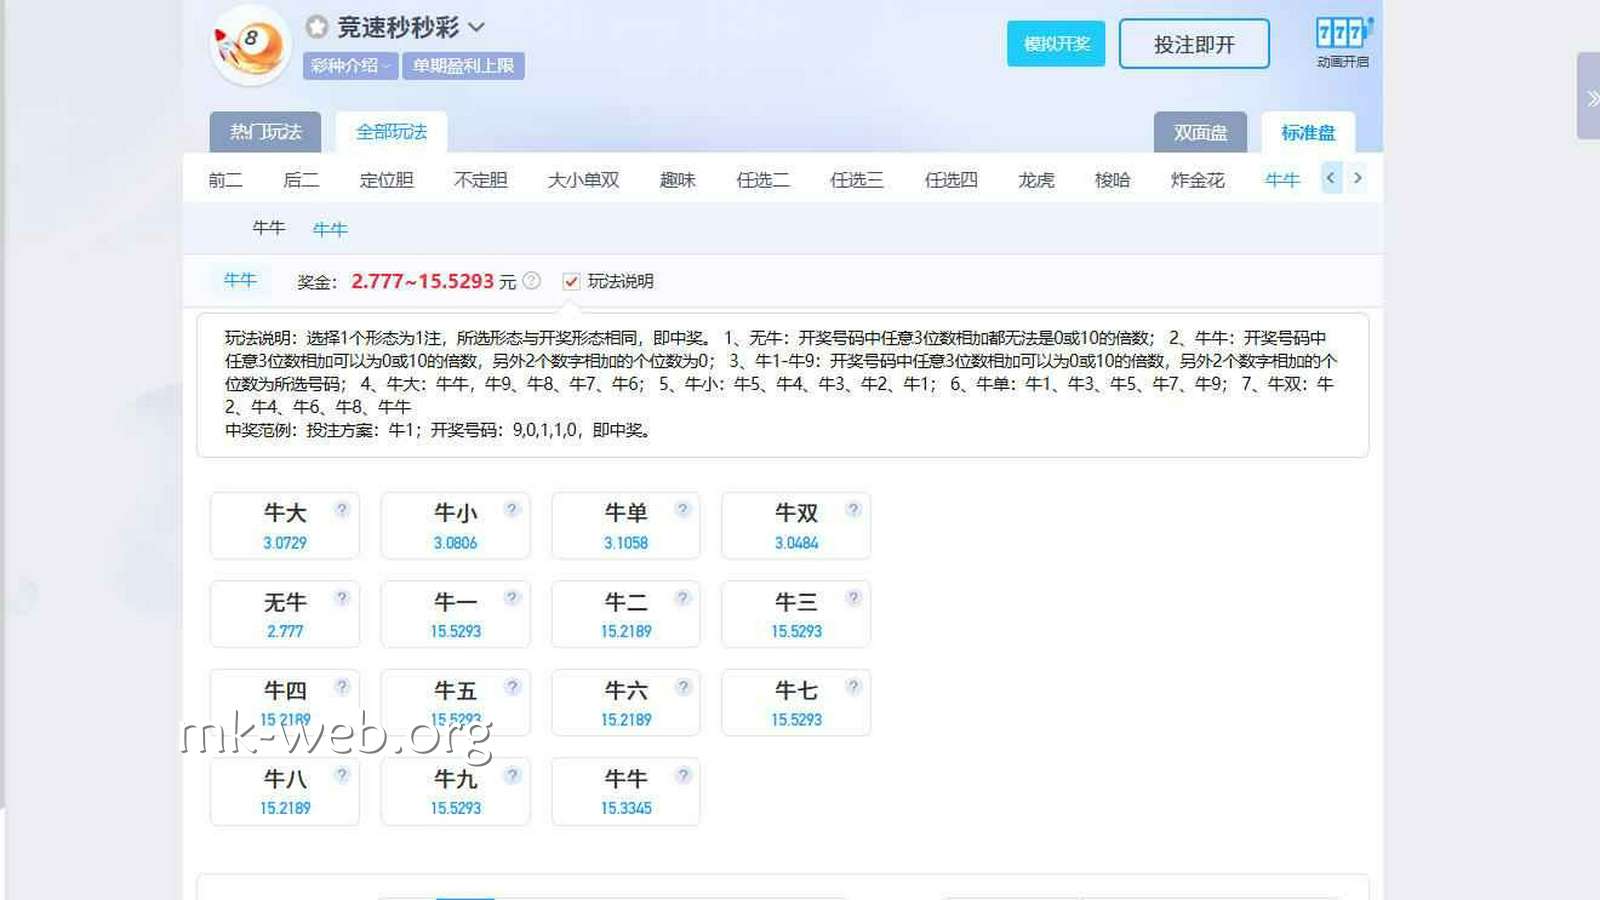
Task: Click the question mark on the 牛单 card
Action: (683, 509)
